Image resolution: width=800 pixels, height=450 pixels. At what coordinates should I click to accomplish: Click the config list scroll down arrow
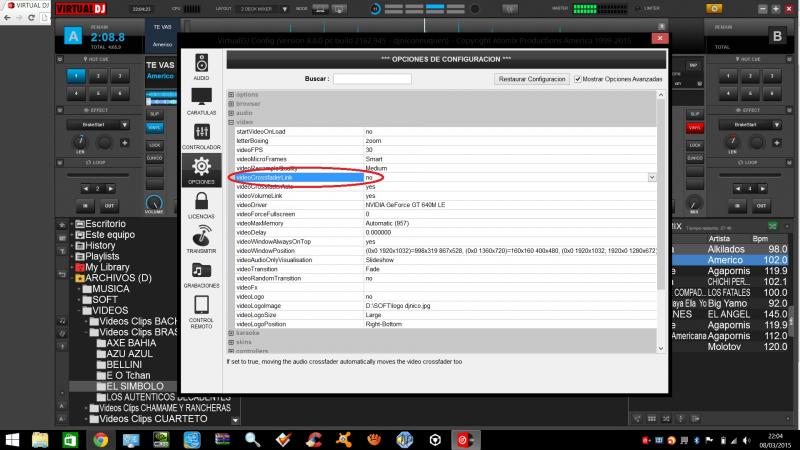pyautogui.click(x=661, y=348)
